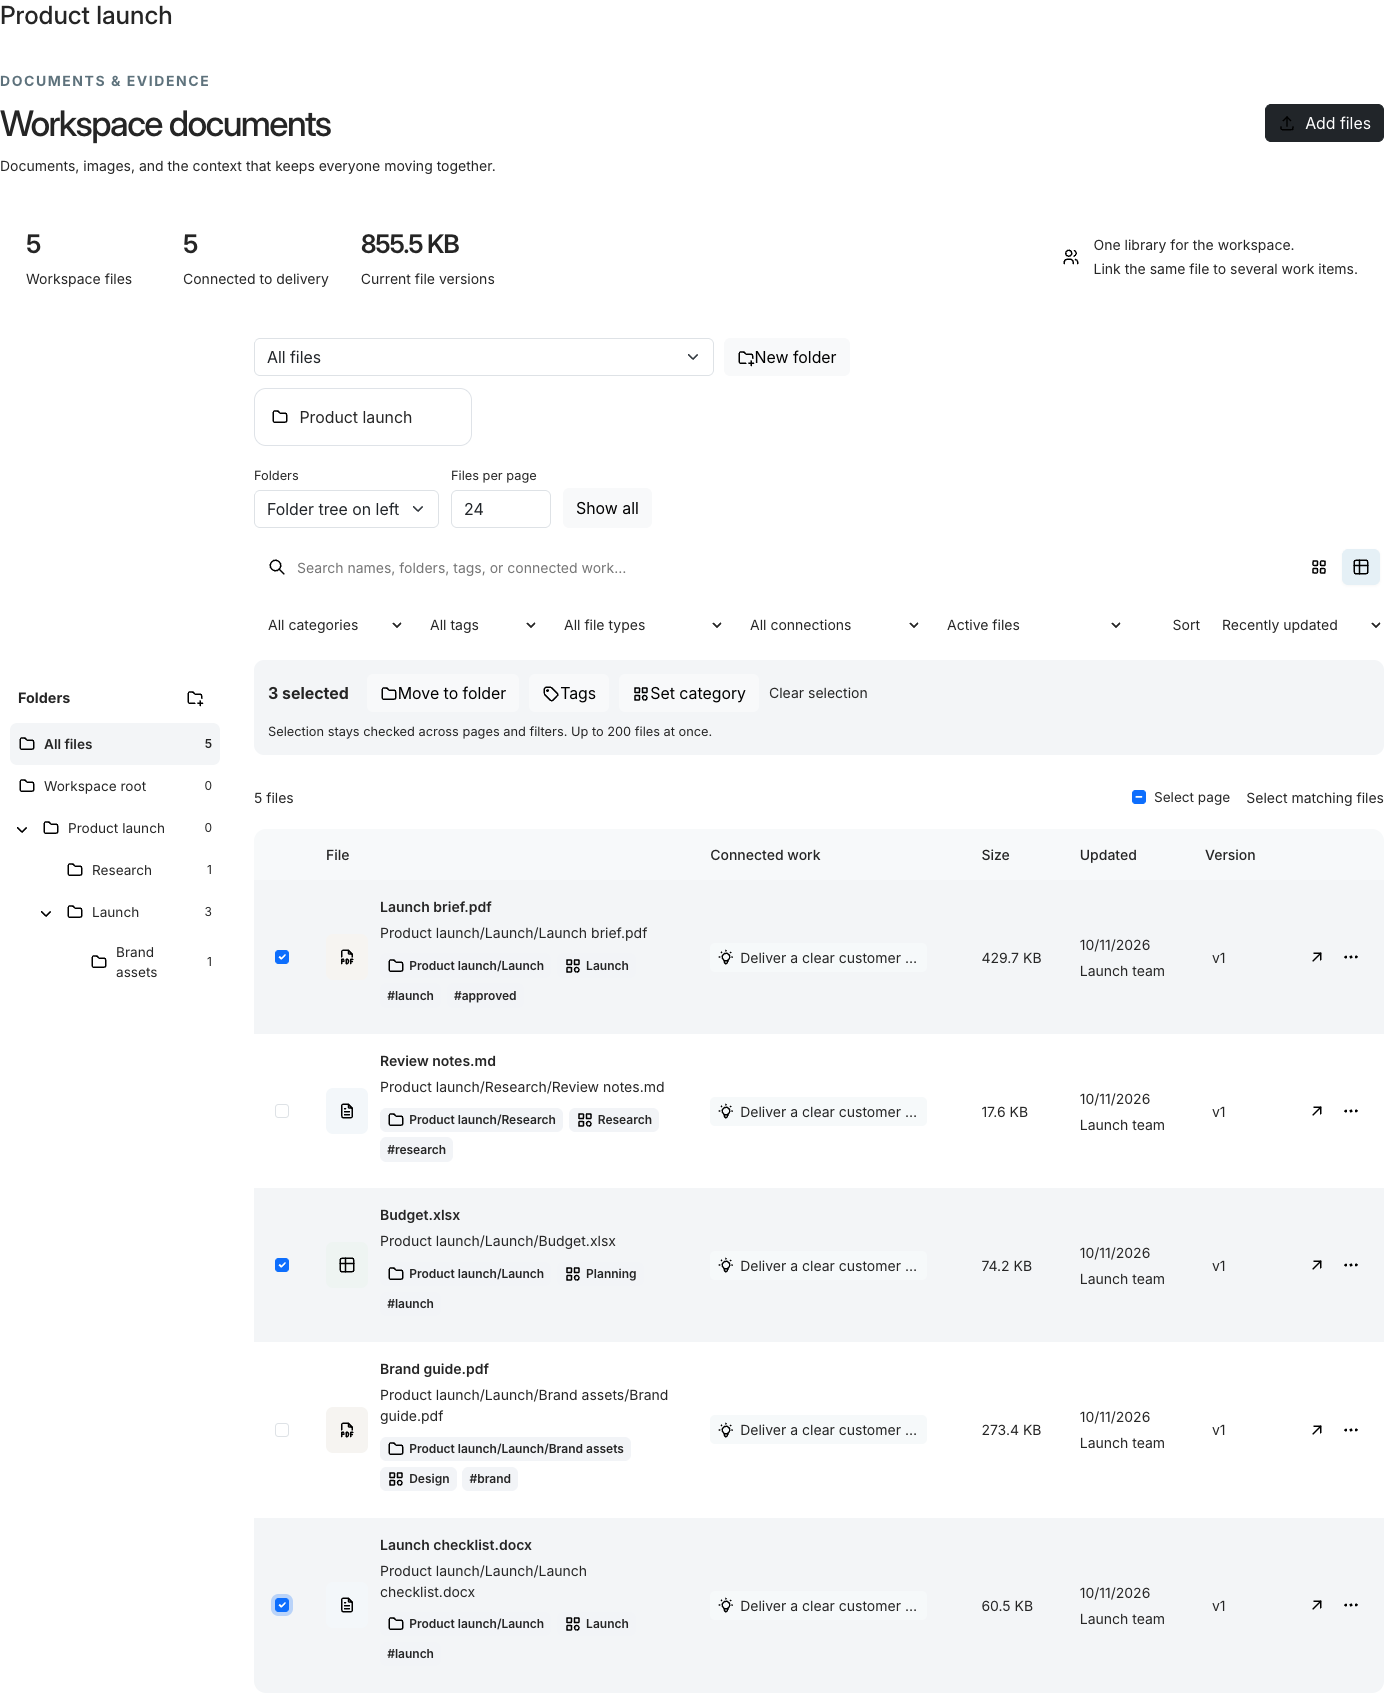
Task: Switch to grid view layout
Action: click(1318, 567)
